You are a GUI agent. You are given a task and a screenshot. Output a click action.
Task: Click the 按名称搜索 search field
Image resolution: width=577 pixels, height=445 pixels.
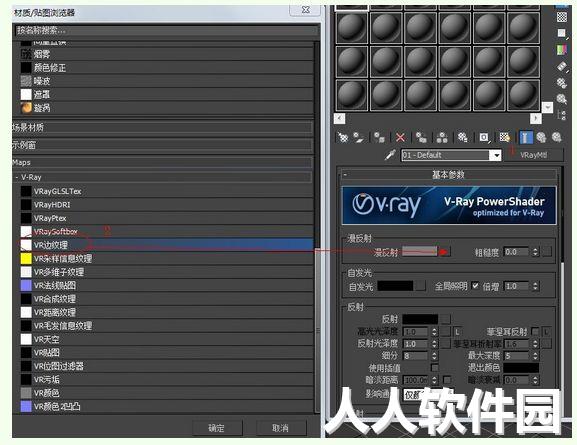click(166, 30)
